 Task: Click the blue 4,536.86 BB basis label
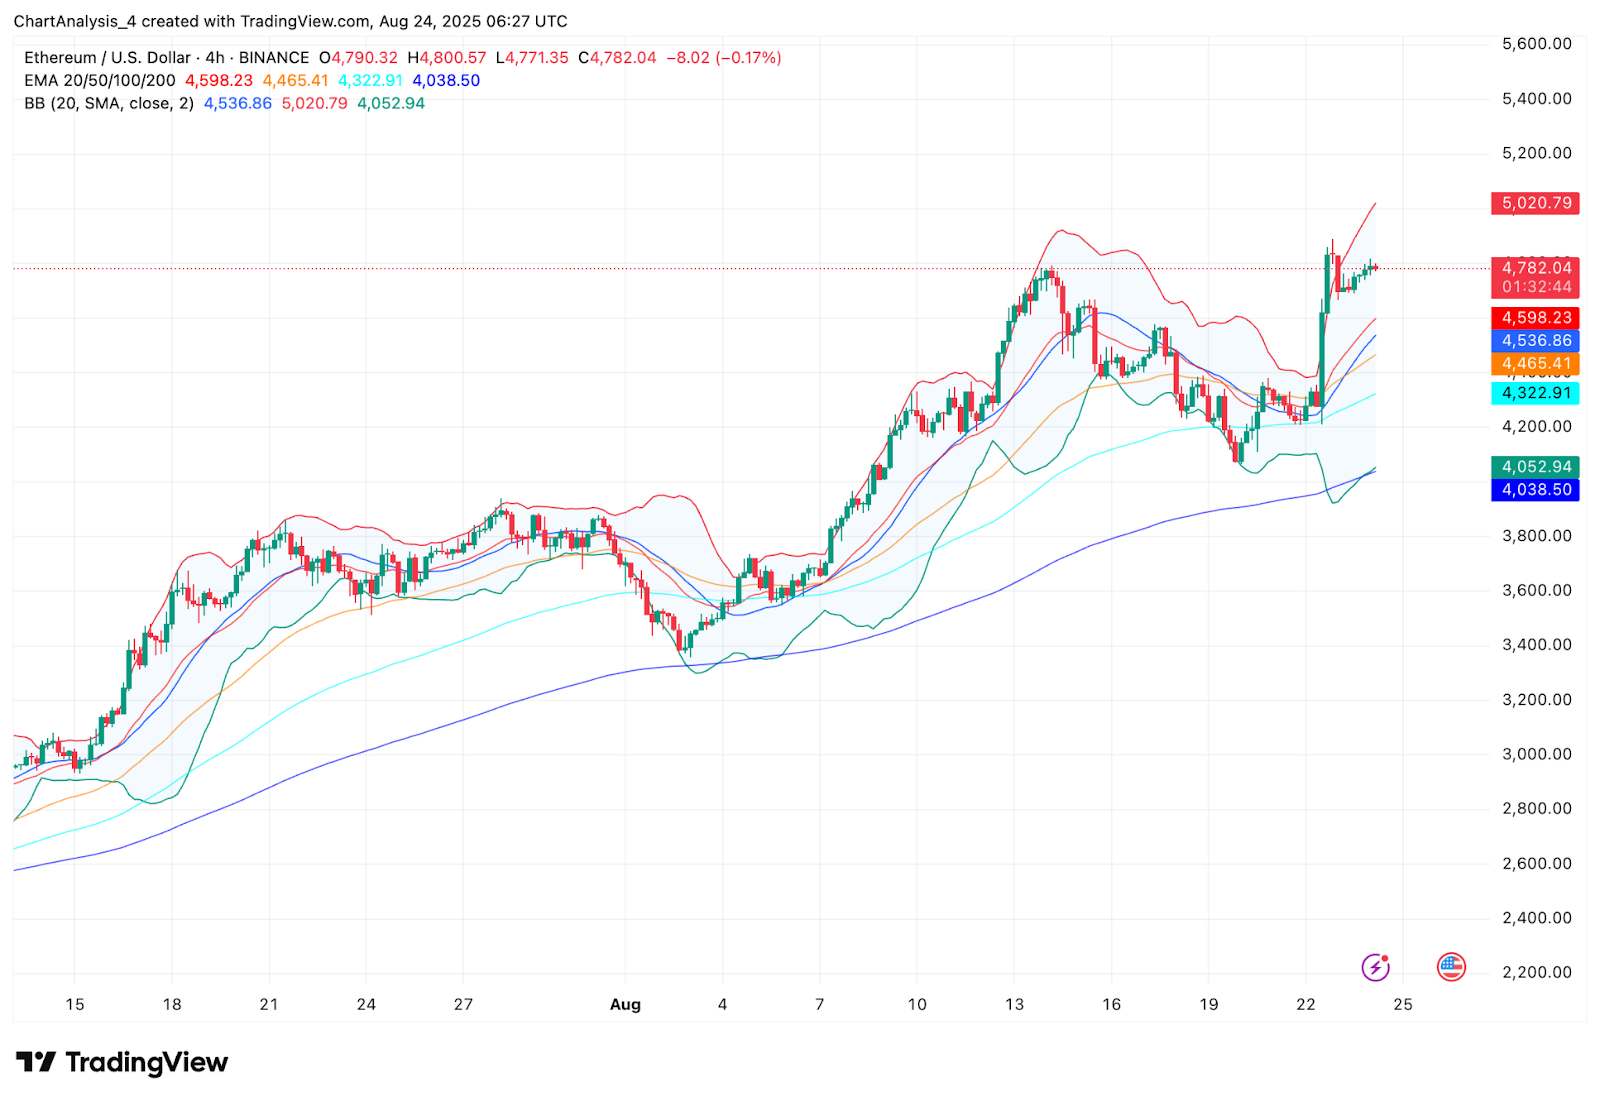pos(1535,341)
